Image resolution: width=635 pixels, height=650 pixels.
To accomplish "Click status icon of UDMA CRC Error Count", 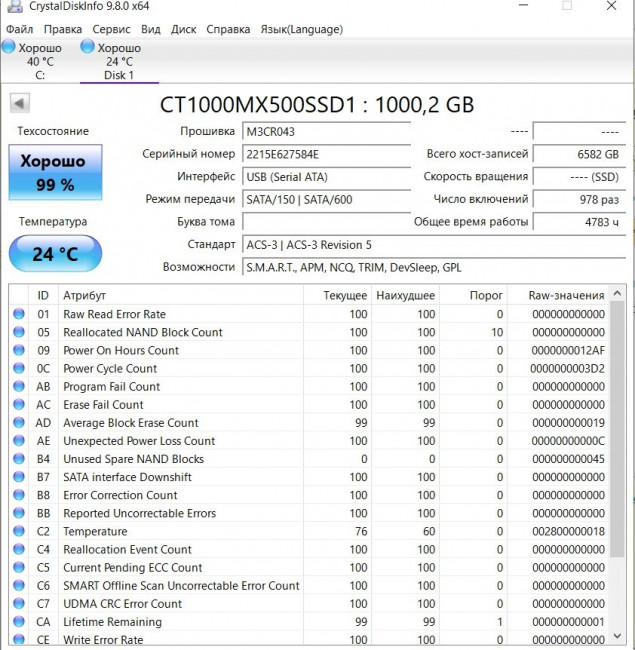I will coord(19,603).
